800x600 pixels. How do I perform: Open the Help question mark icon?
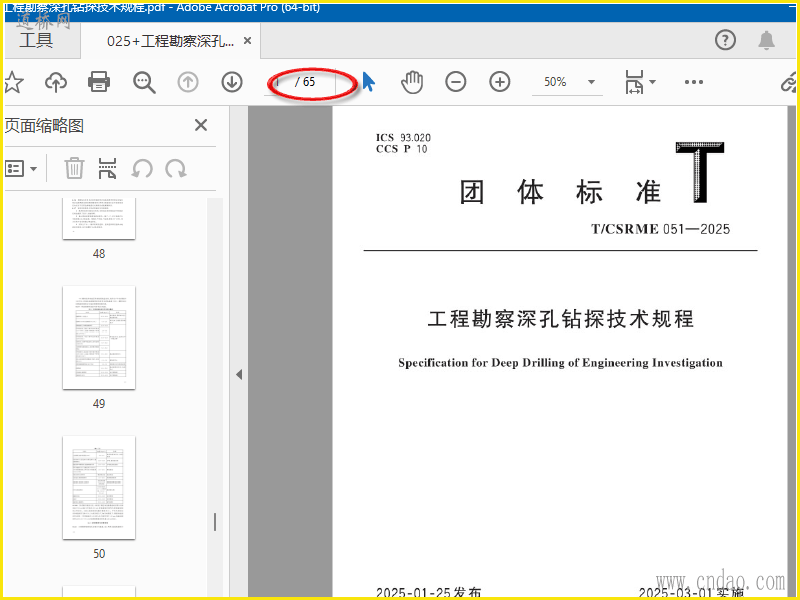[x=725, y=40]
